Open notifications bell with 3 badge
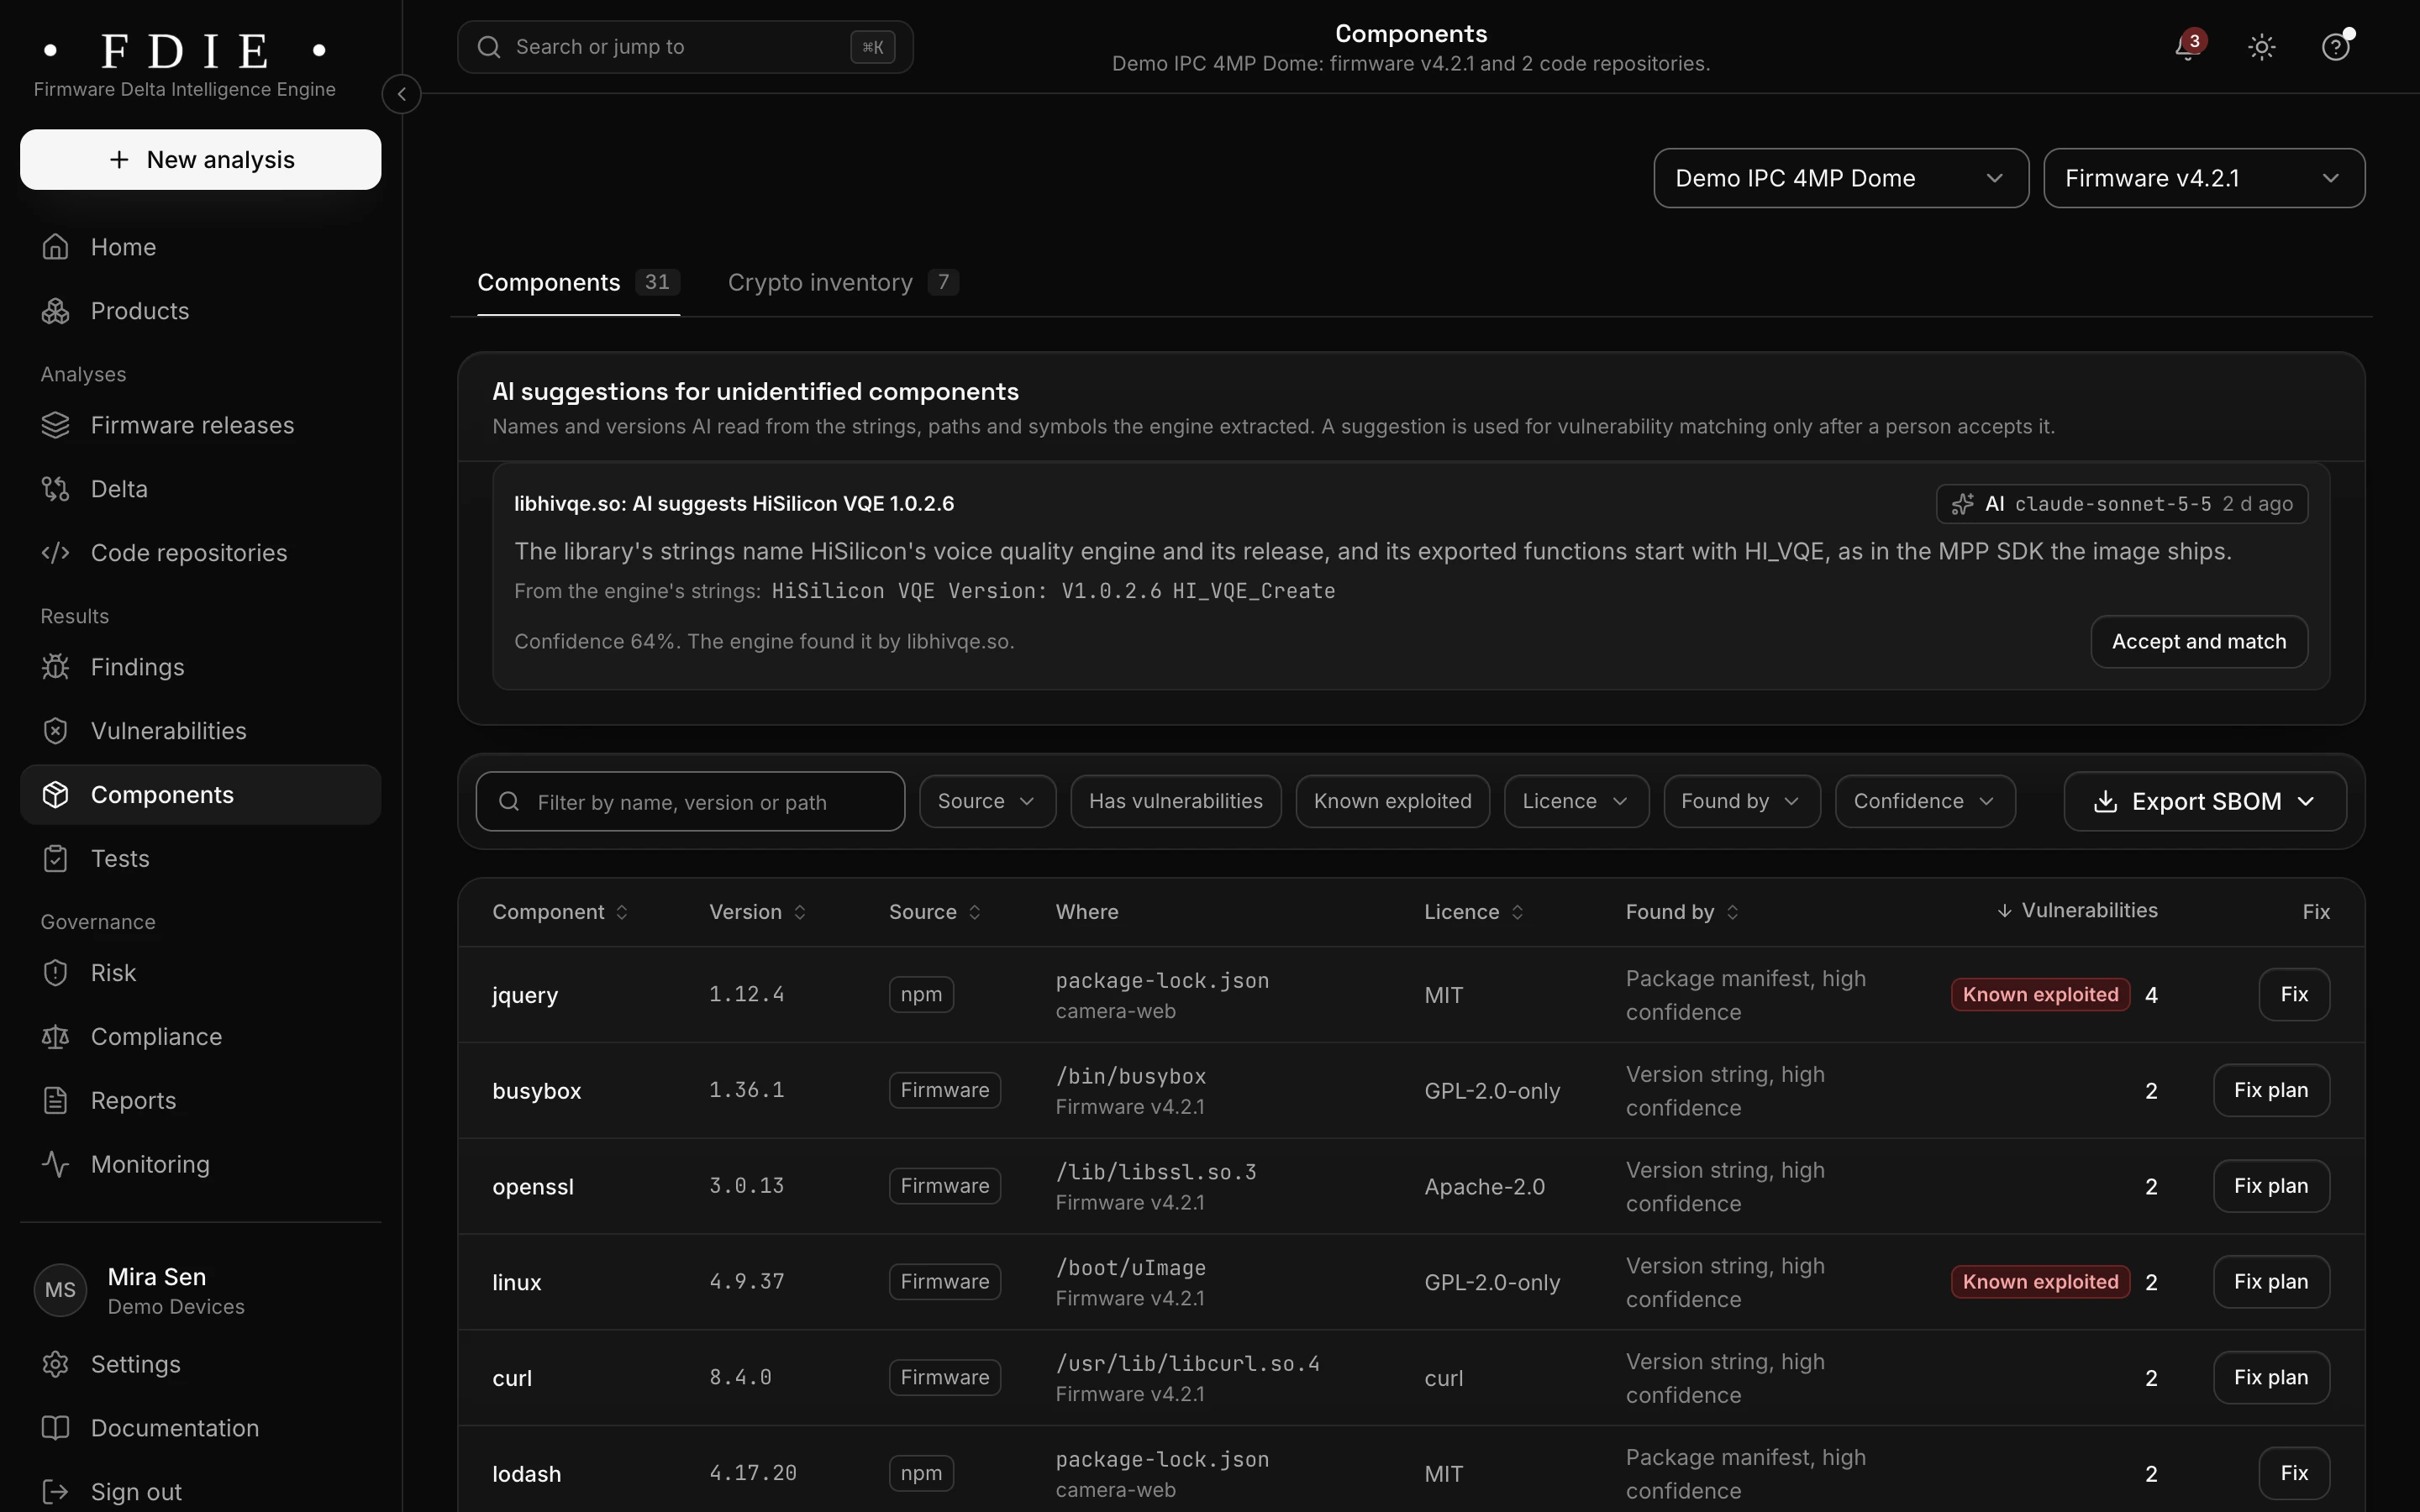The width and height of the screenshot is (2420, 1512). [x=2188, y=46]
